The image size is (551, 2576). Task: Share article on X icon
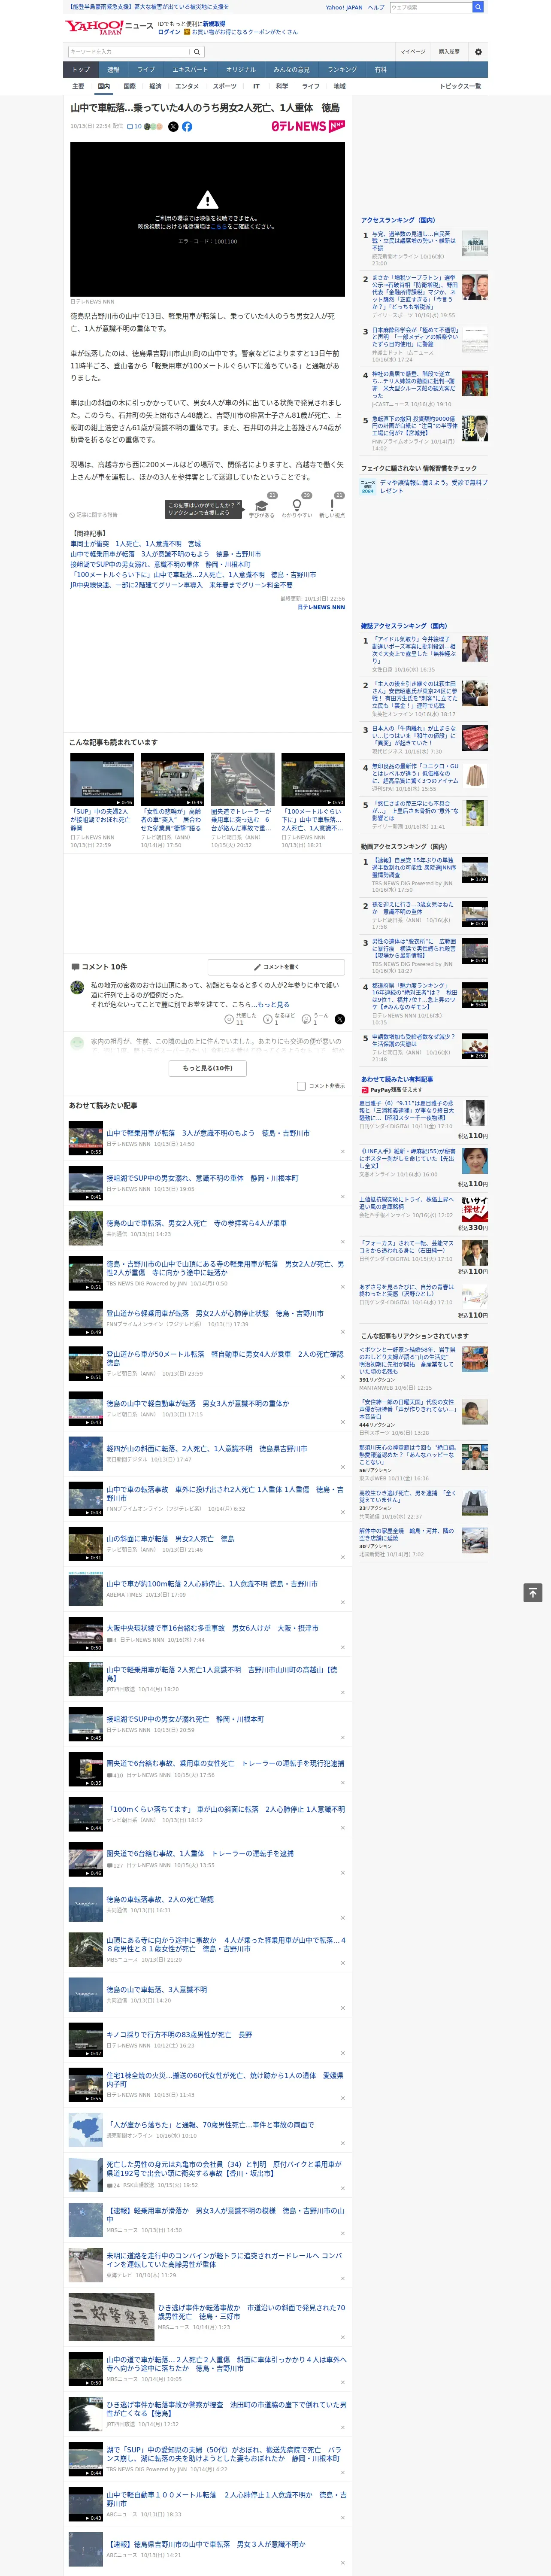(x=173, y=127)
